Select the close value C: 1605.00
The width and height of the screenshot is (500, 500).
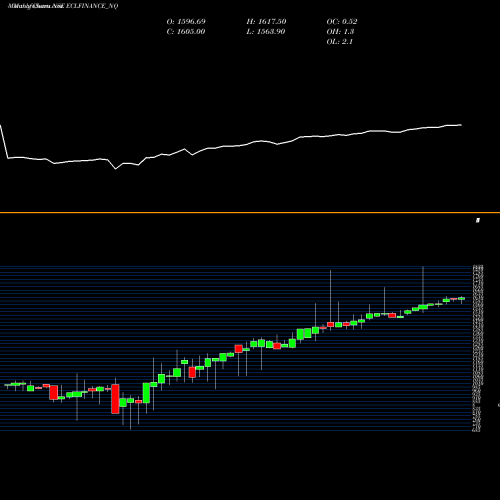pyautogui.click(x=186, y=31)
